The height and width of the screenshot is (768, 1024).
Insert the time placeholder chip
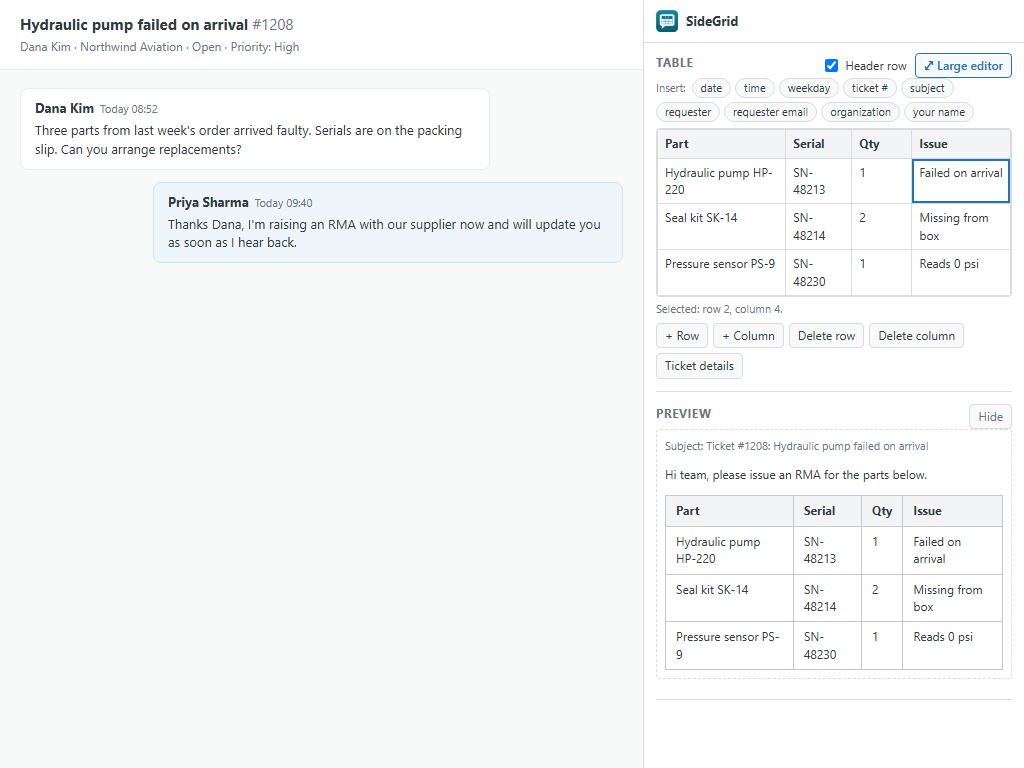coord(754,88)
